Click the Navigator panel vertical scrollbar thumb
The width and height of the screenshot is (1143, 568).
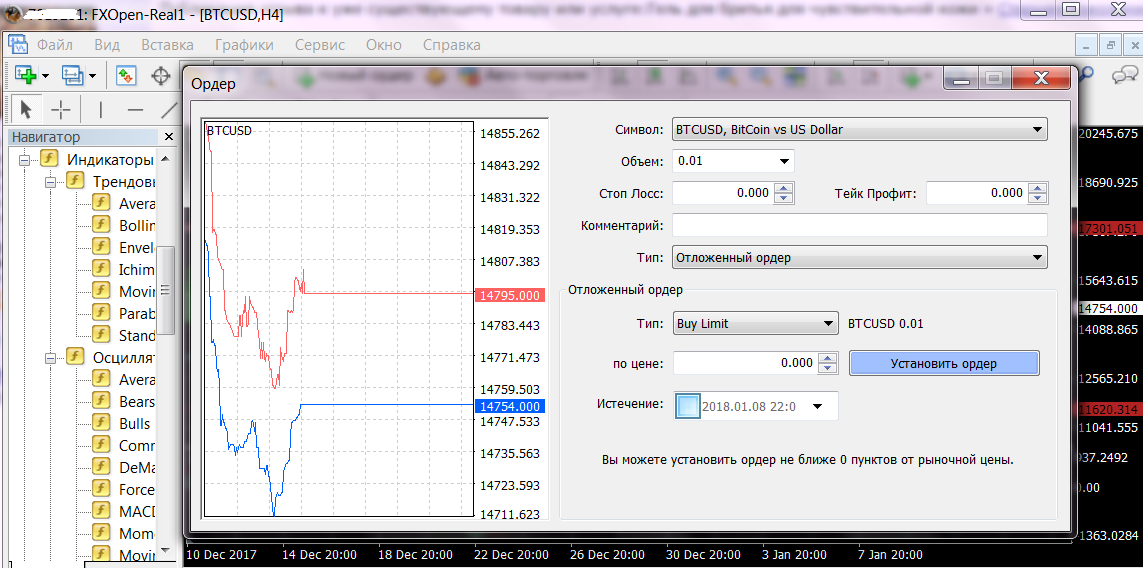166,290
